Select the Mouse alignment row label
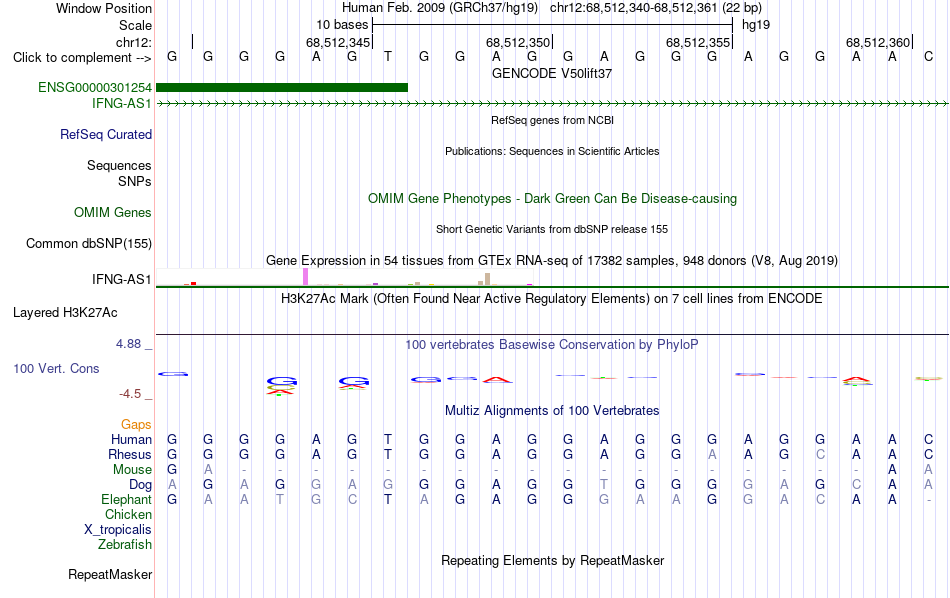950x598 pixels. 132,470
